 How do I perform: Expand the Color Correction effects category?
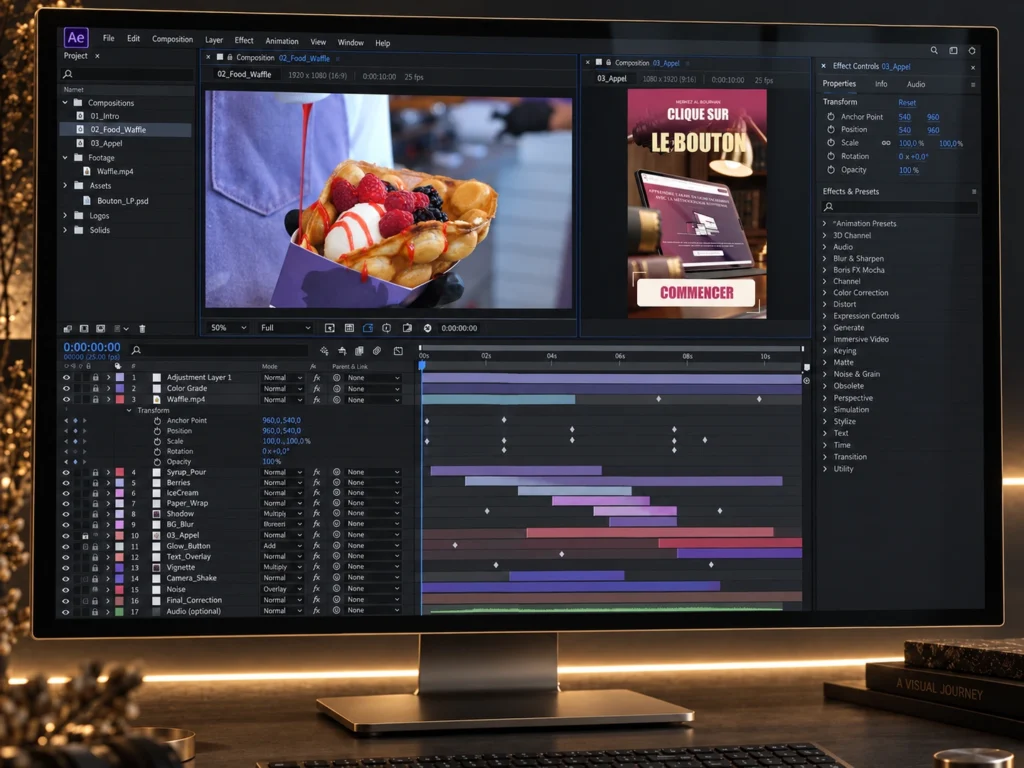(825, 293)
